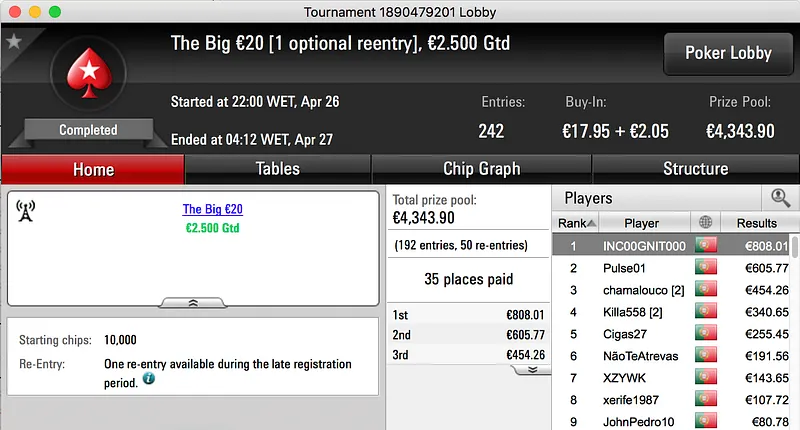Click Portugal flag next to Pulse01
Image resolution: width=800 pixels, height=430 pixels.
coord(706,268)
